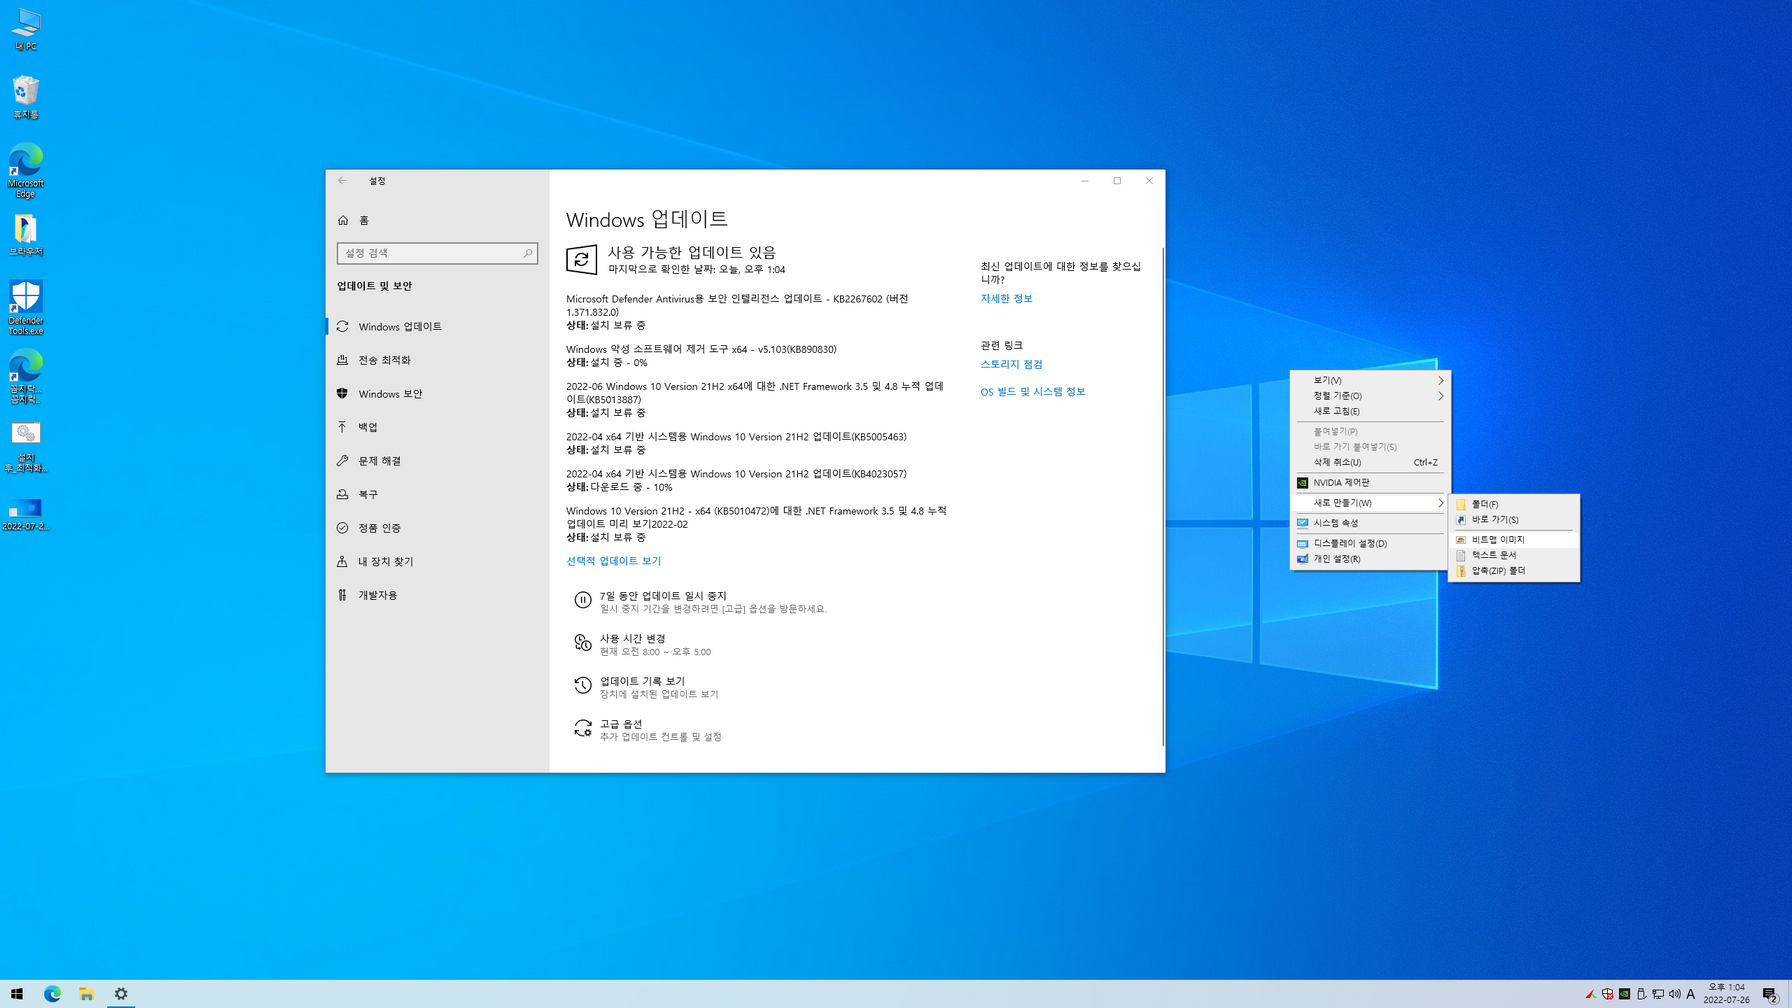This screenshot has height=1008, width=1792.
Task: Open 복구 in the sidebar
Action: 437,495
